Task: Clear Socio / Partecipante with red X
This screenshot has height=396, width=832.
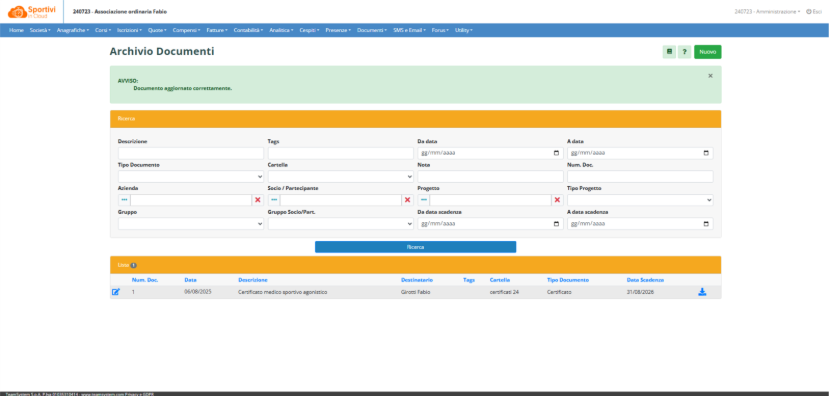Action: pos(408,200)
